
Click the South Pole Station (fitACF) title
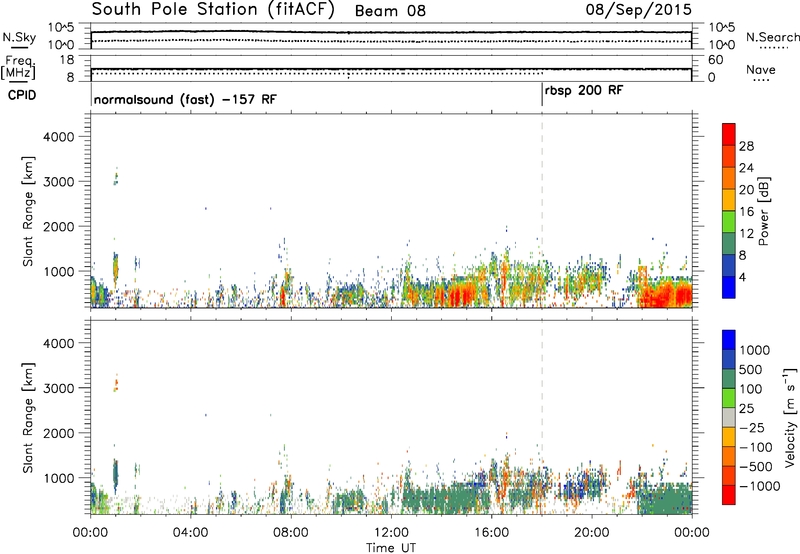(213, 9)
